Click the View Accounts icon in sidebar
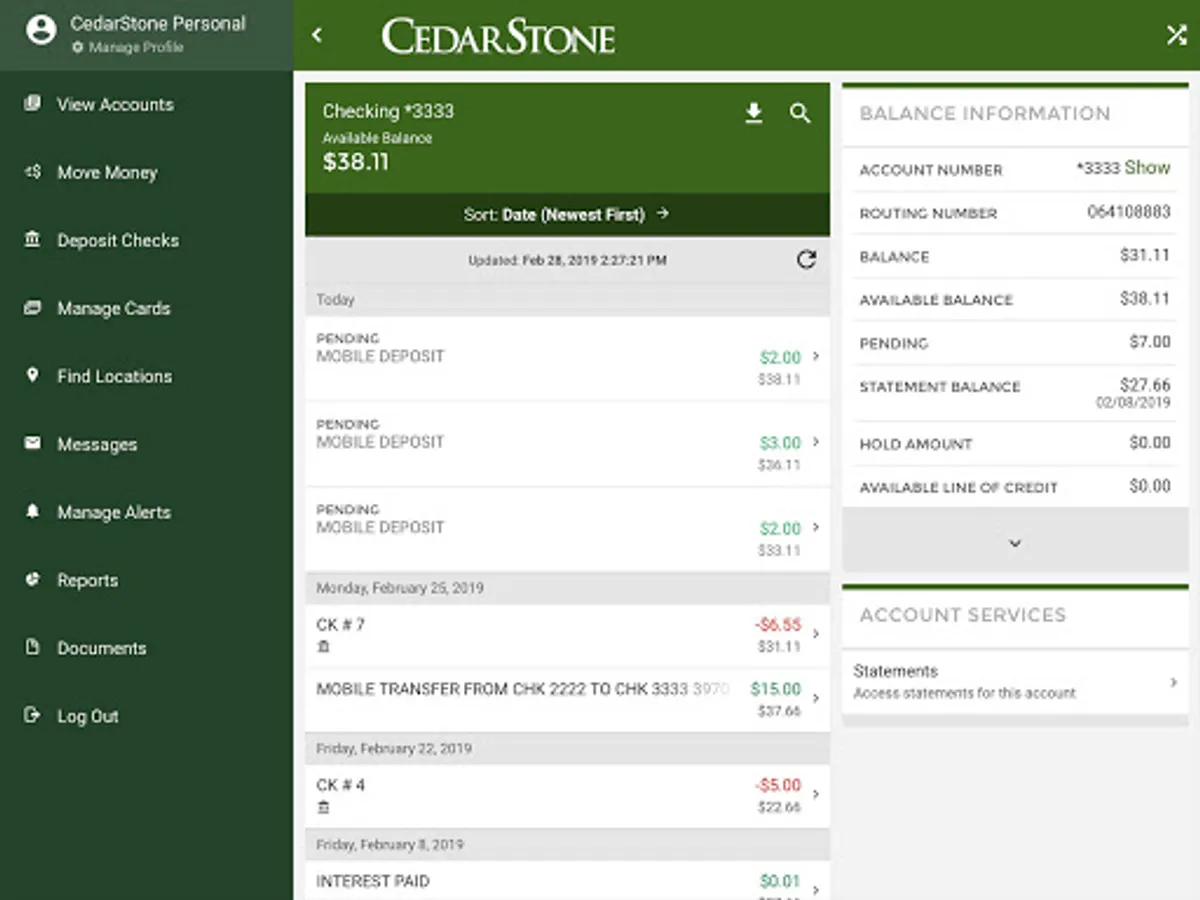Viewport: 1200px width, 900px height. [x=33, y=103]
